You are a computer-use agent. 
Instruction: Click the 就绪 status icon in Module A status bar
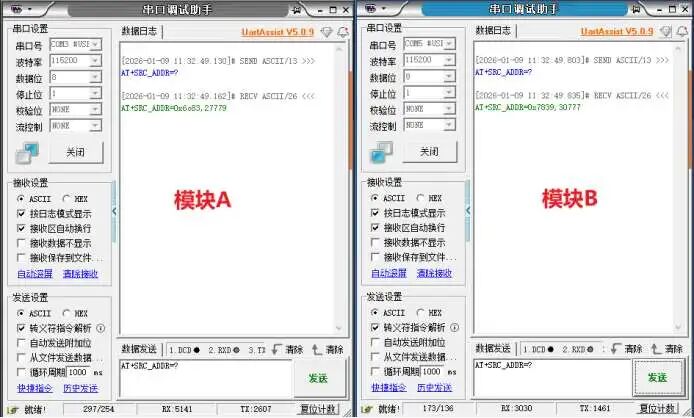click(11, 409)
